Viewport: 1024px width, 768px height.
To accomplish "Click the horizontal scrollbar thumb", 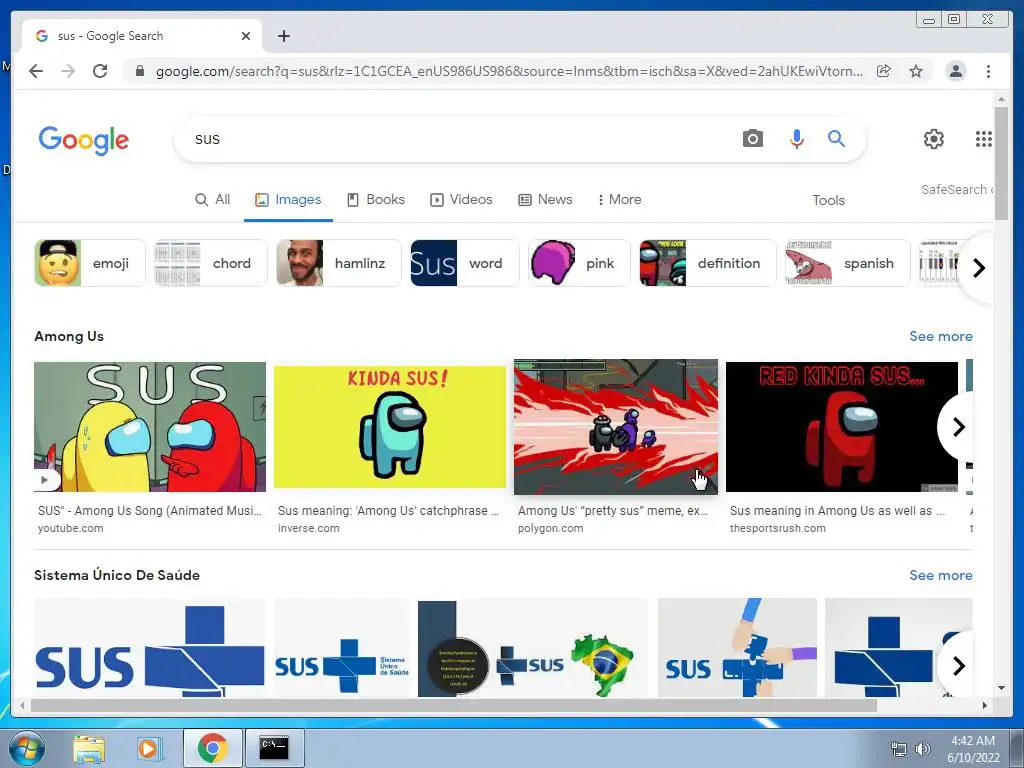I will (453, 705).
